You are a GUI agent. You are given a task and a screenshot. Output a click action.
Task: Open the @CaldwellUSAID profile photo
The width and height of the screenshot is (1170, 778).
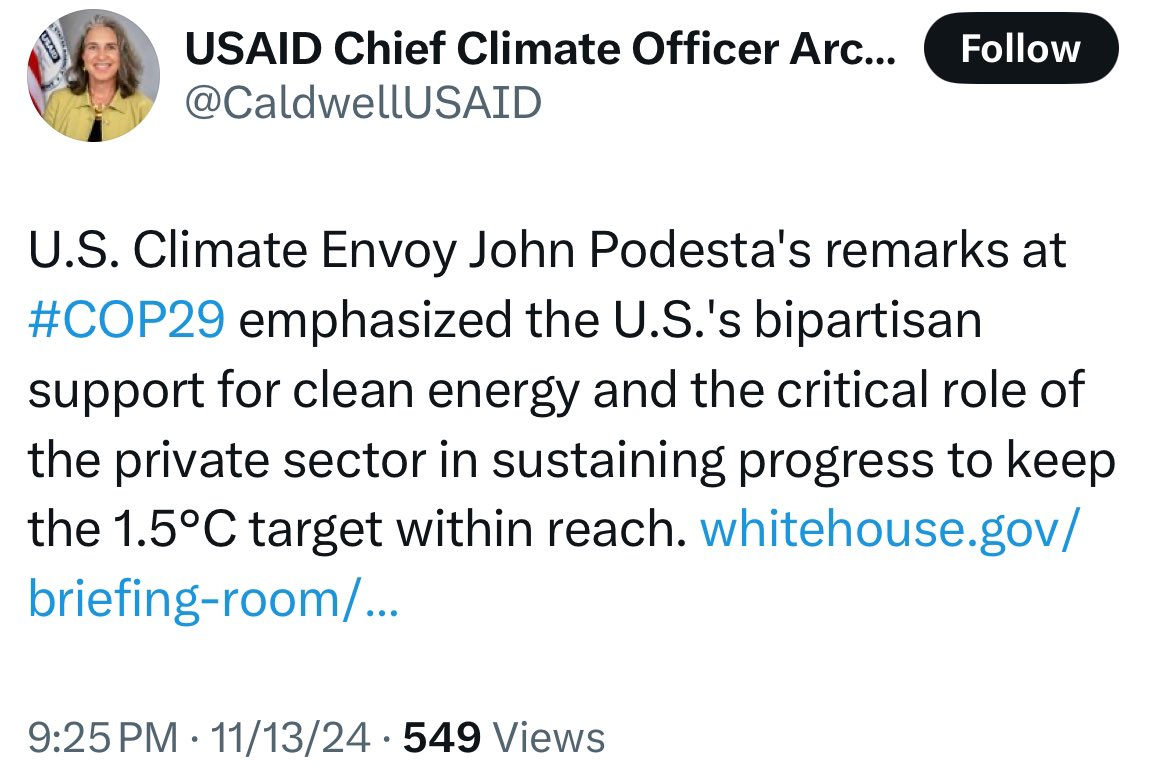pos(93,75)
